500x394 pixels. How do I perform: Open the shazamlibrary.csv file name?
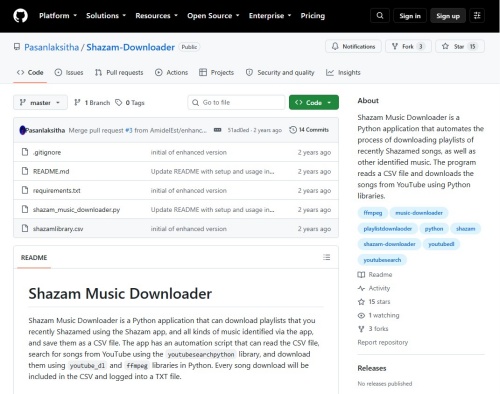click(x=58, y=229)
